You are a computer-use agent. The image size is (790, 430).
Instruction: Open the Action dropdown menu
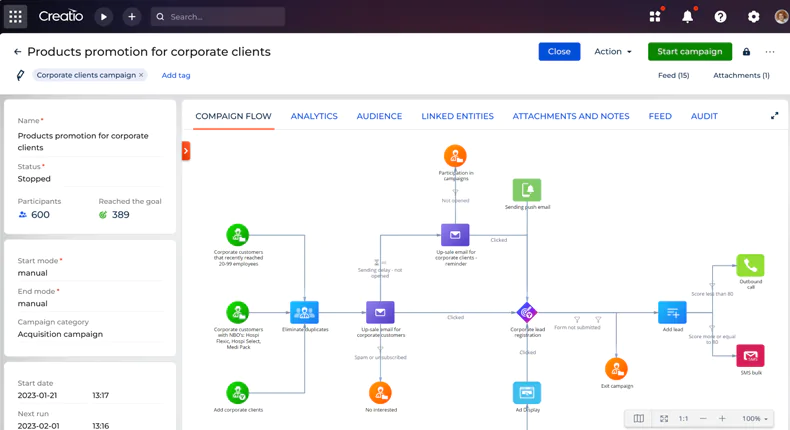pyautogui.click(x=613, y=51)
